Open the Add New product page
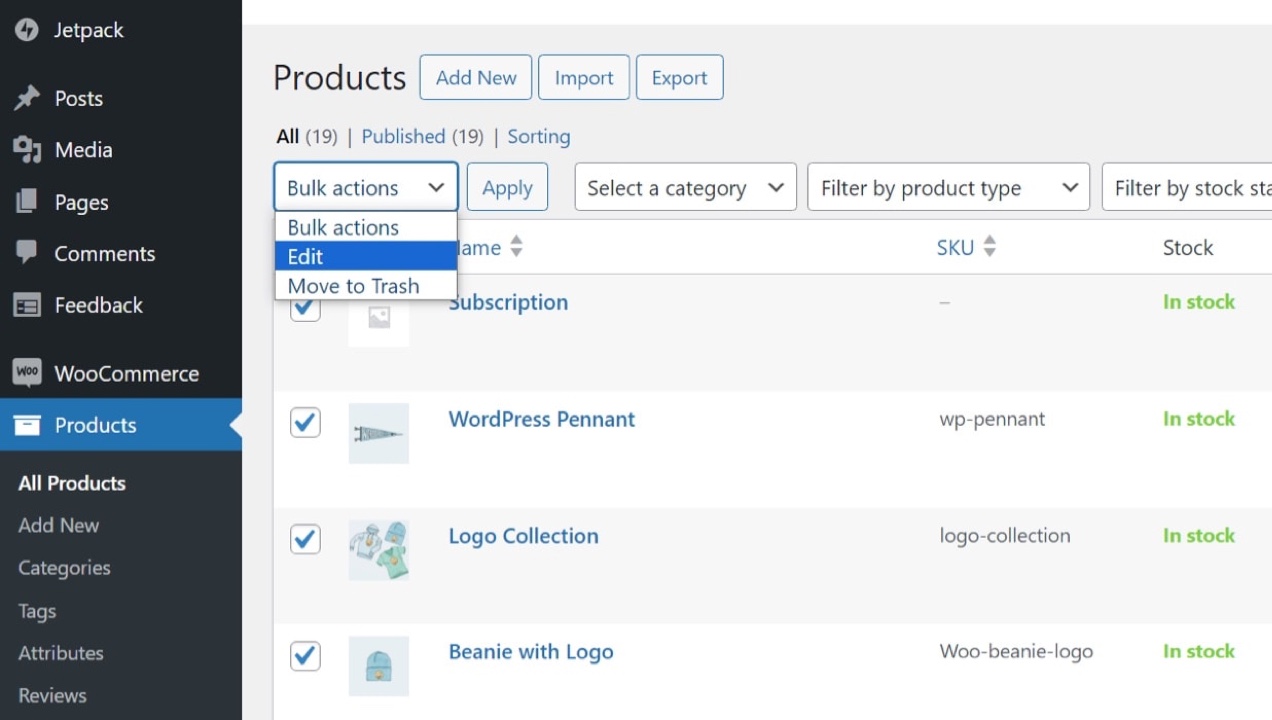1272x720 pixels. pos(475,77)
